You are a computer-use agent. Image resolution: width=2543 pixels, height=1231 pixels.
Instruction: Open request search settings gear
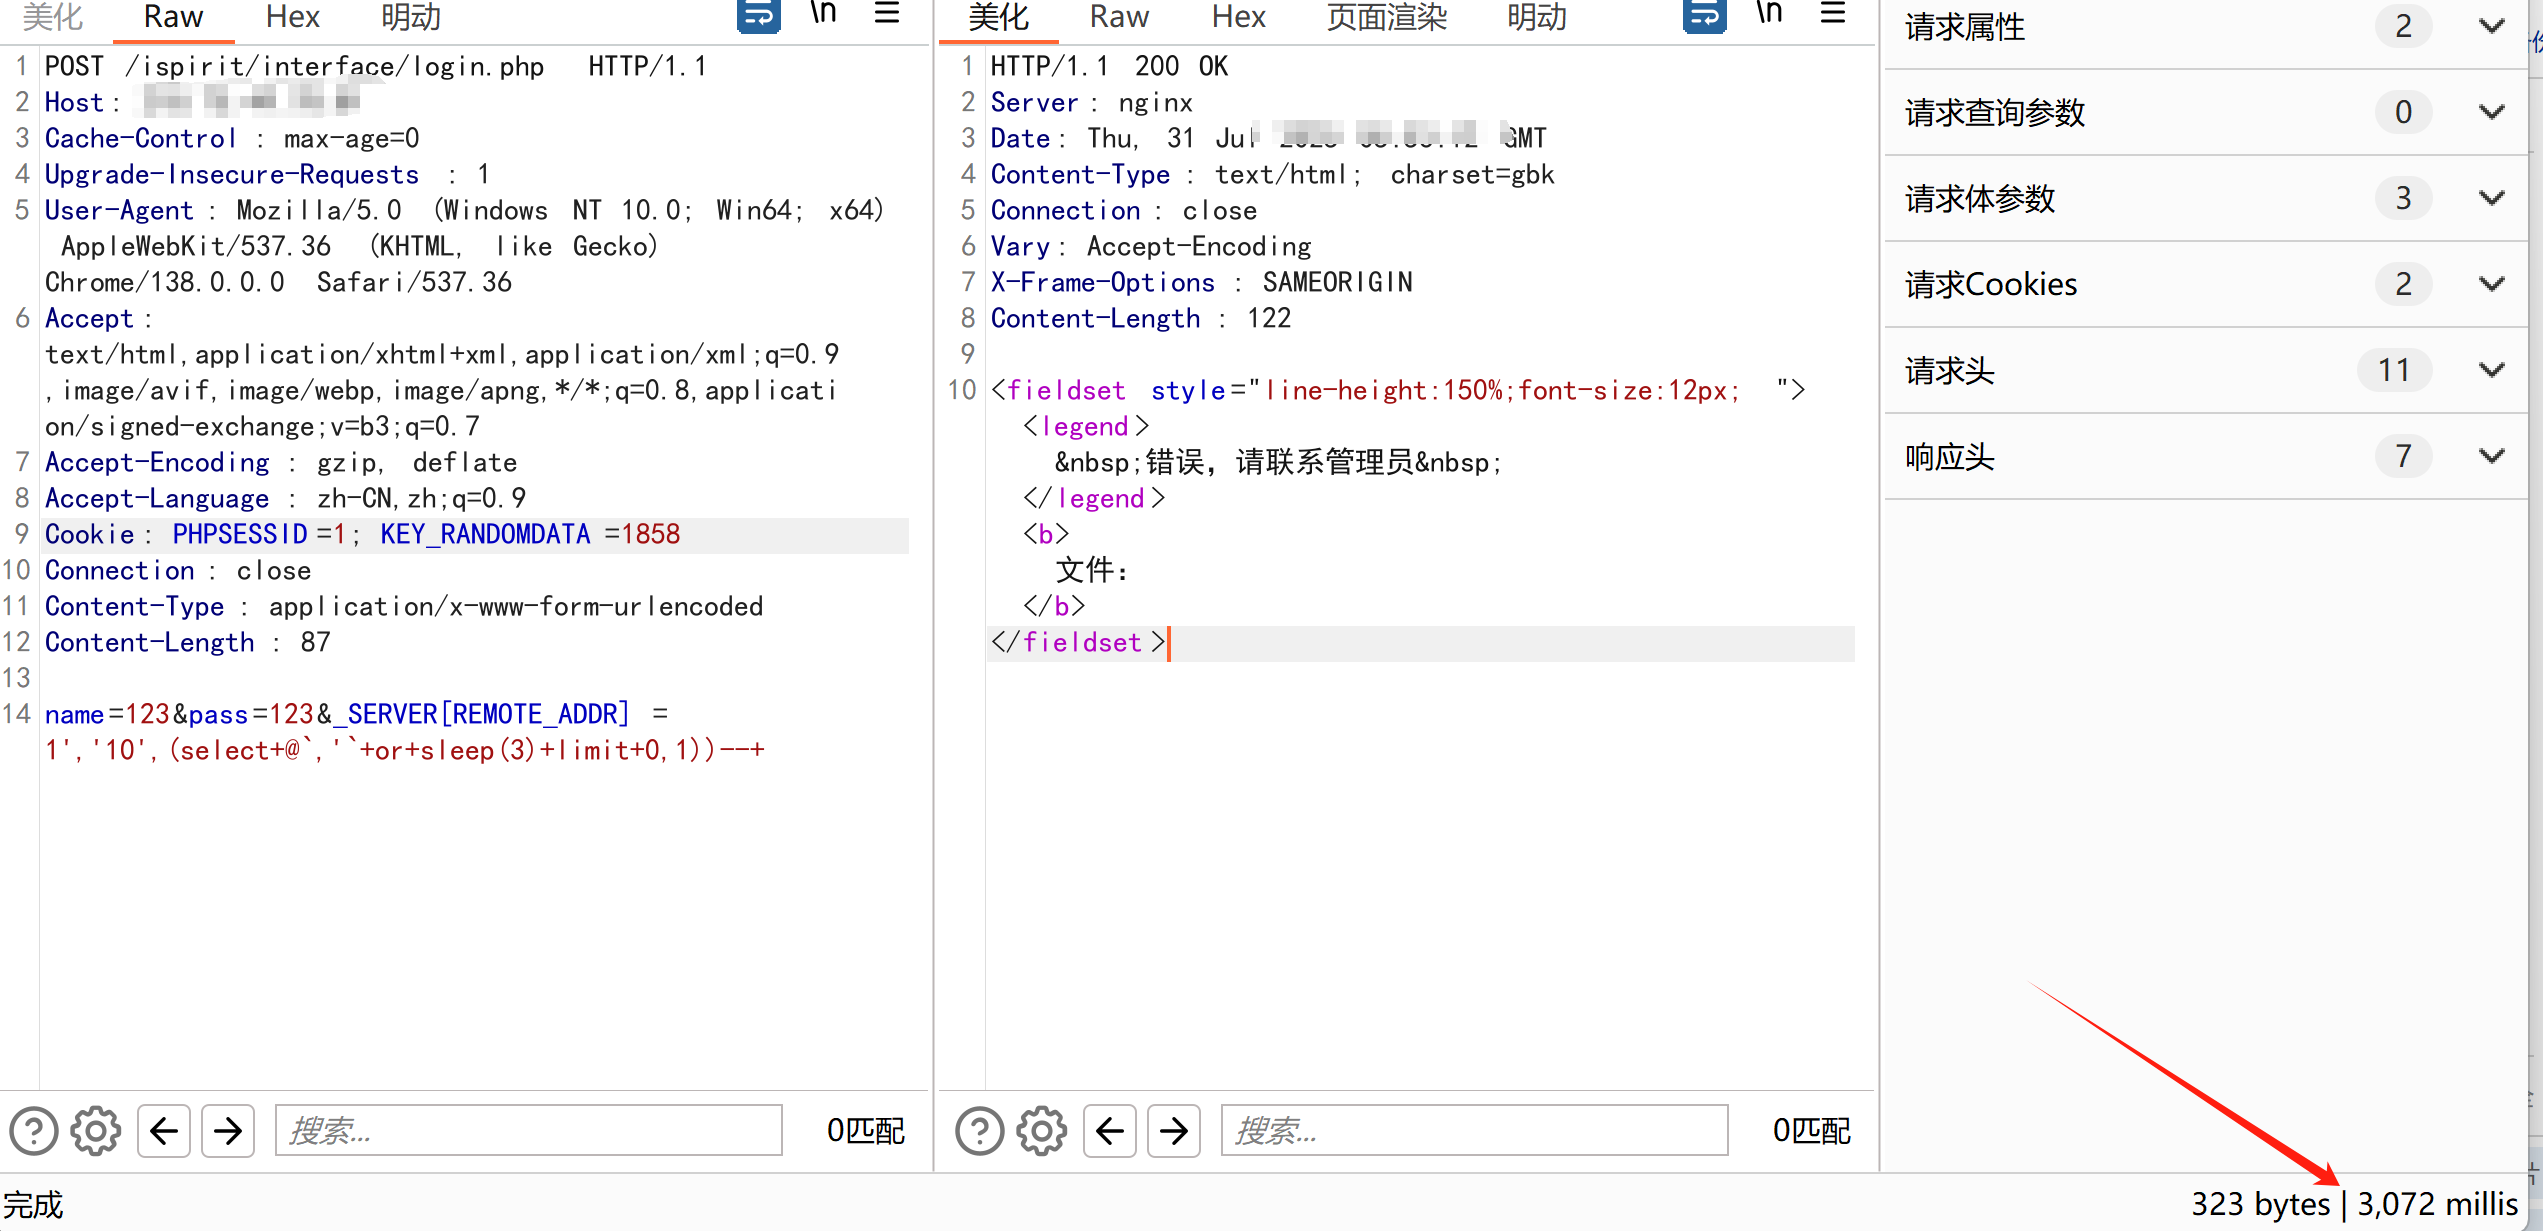click(96, 1131)
